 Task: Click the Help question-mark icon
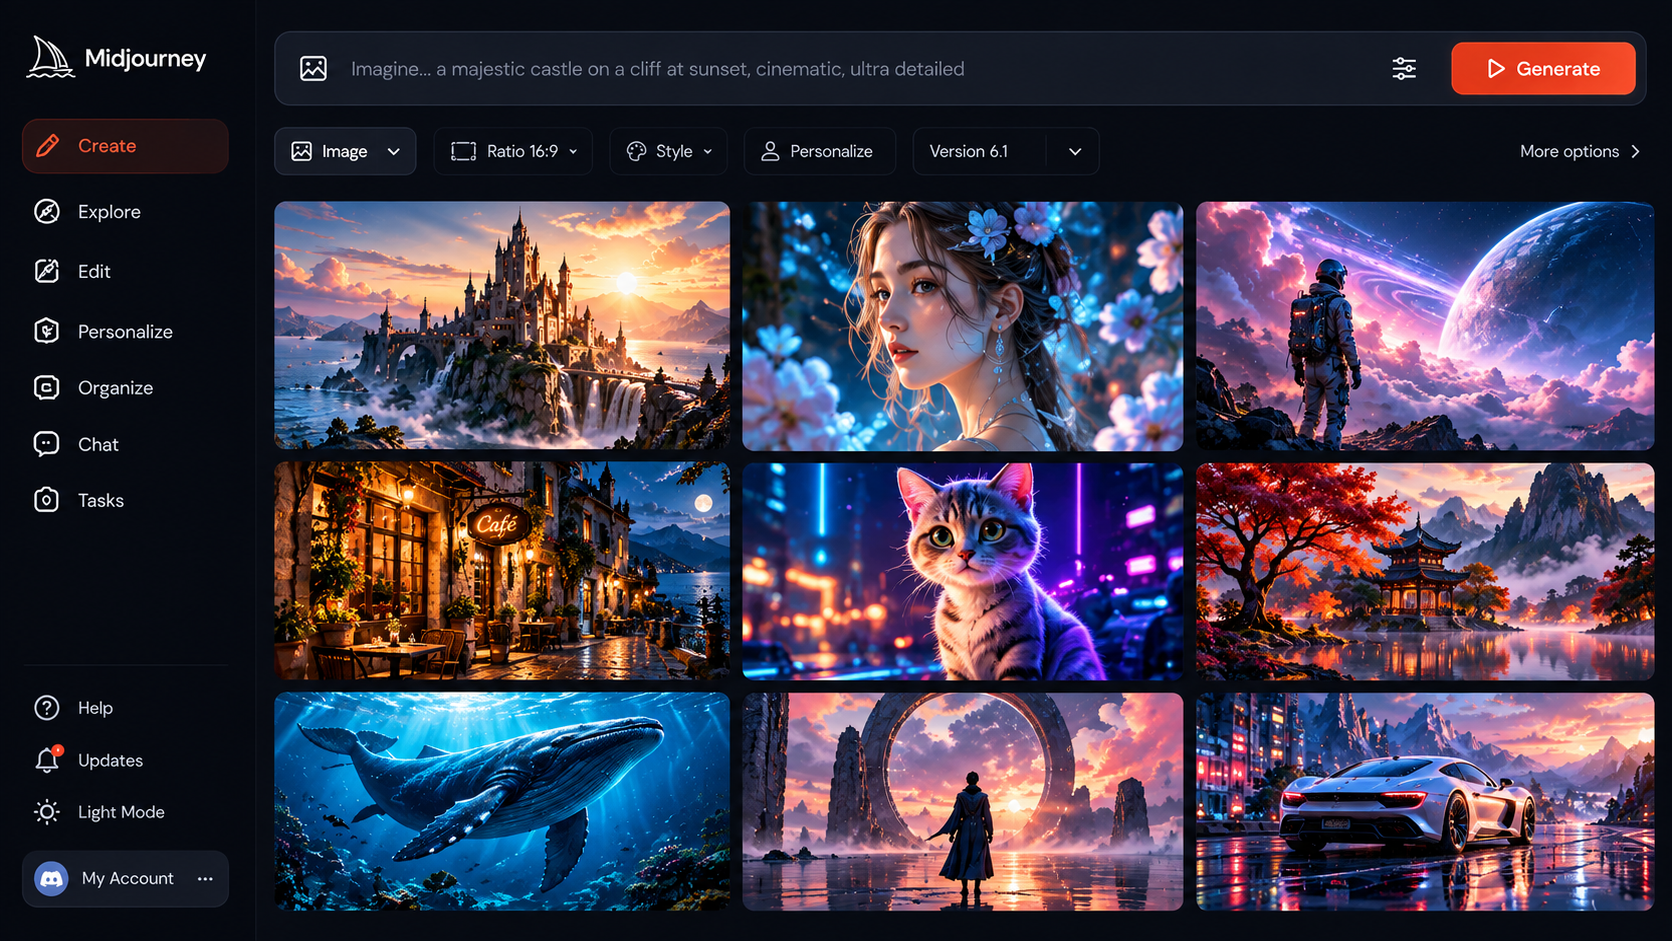[47, 707]
